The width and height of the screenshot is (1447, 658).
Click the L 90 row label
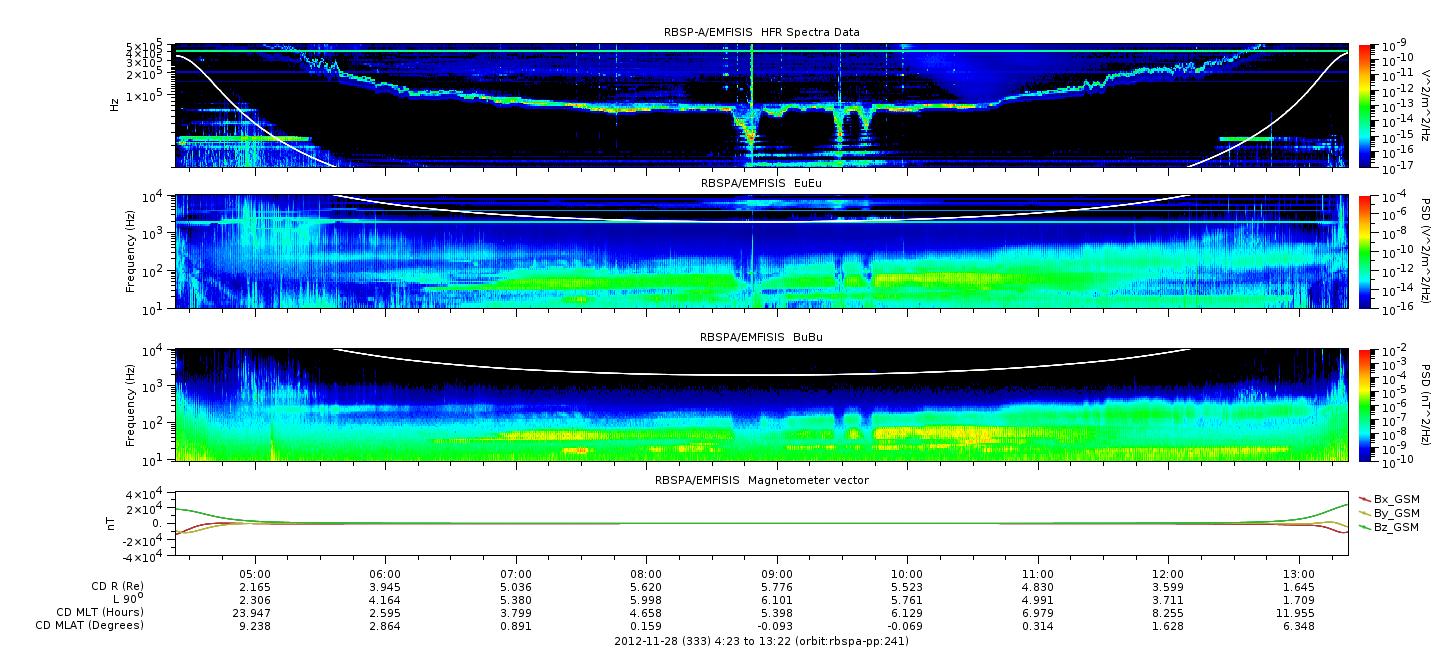click(122, 599)
